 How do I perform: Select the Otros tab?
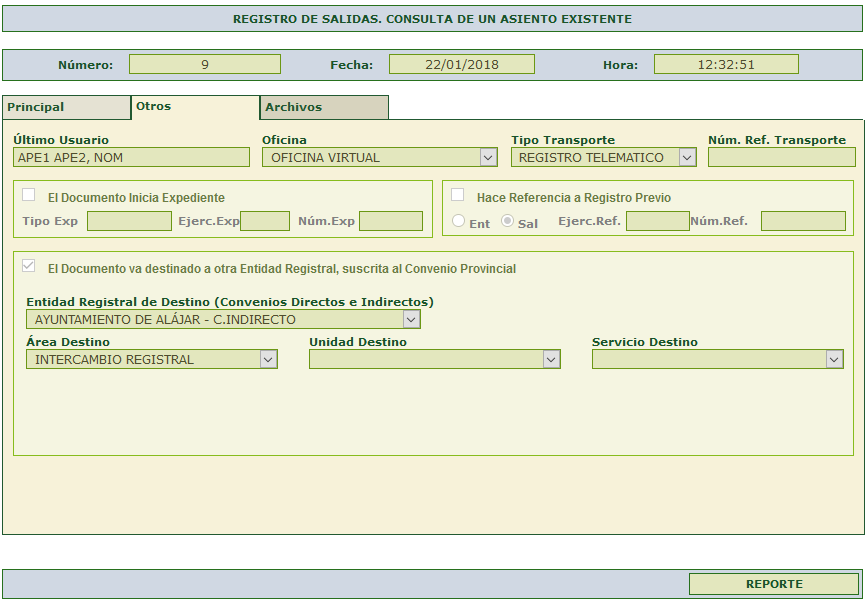195,107
